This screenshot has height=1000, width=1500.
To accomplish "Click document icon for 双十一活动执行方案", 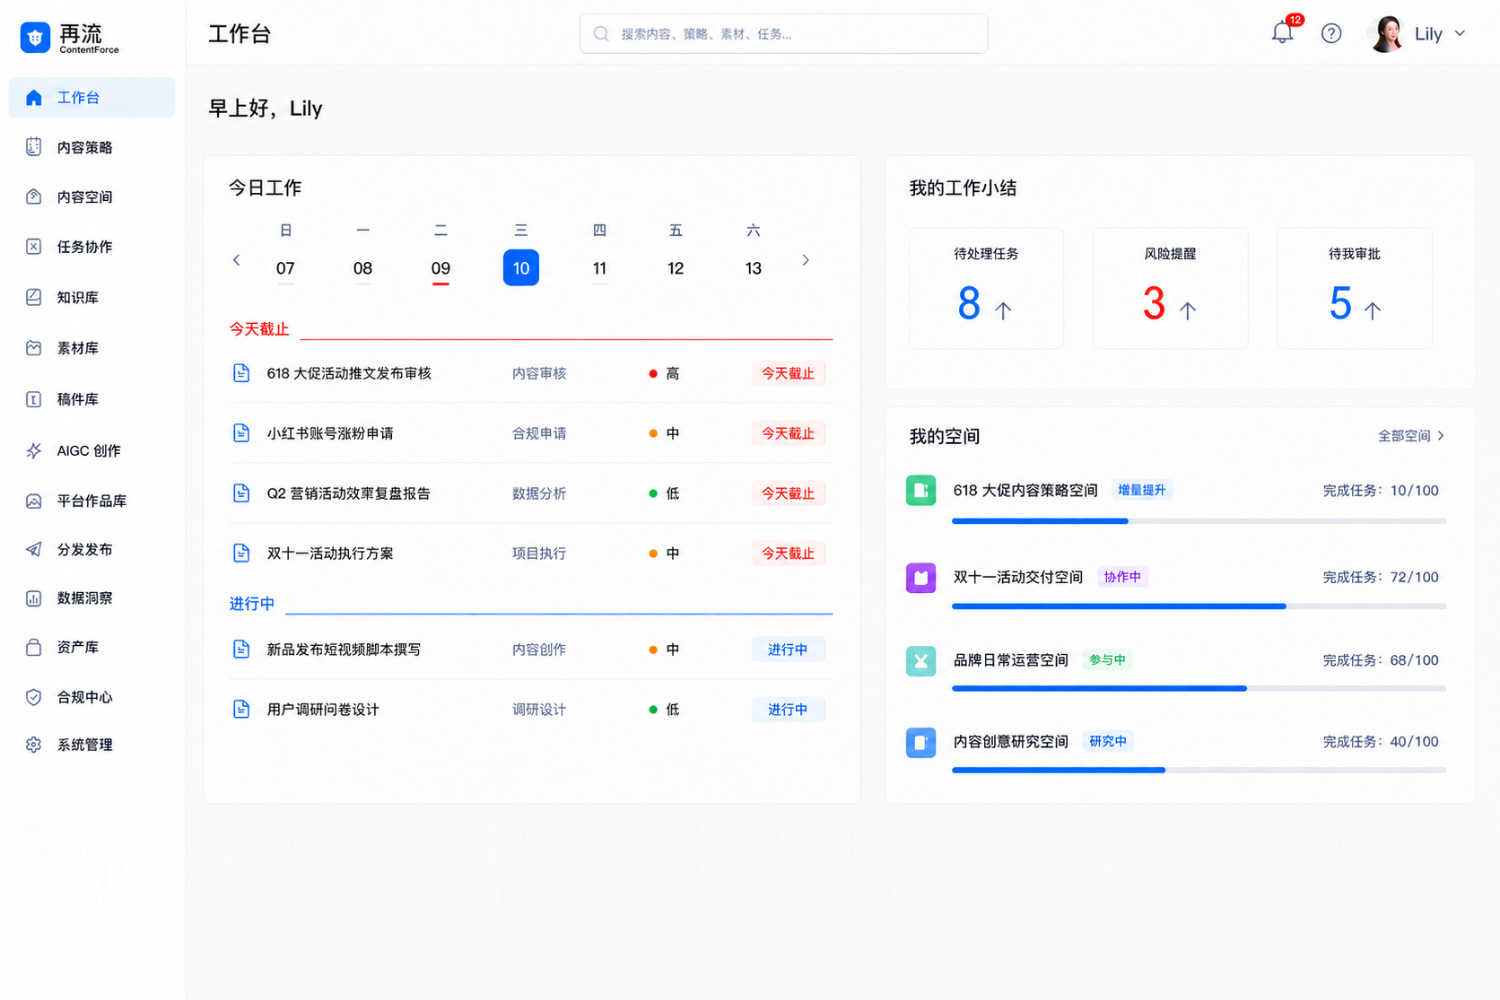I will 241,553.
